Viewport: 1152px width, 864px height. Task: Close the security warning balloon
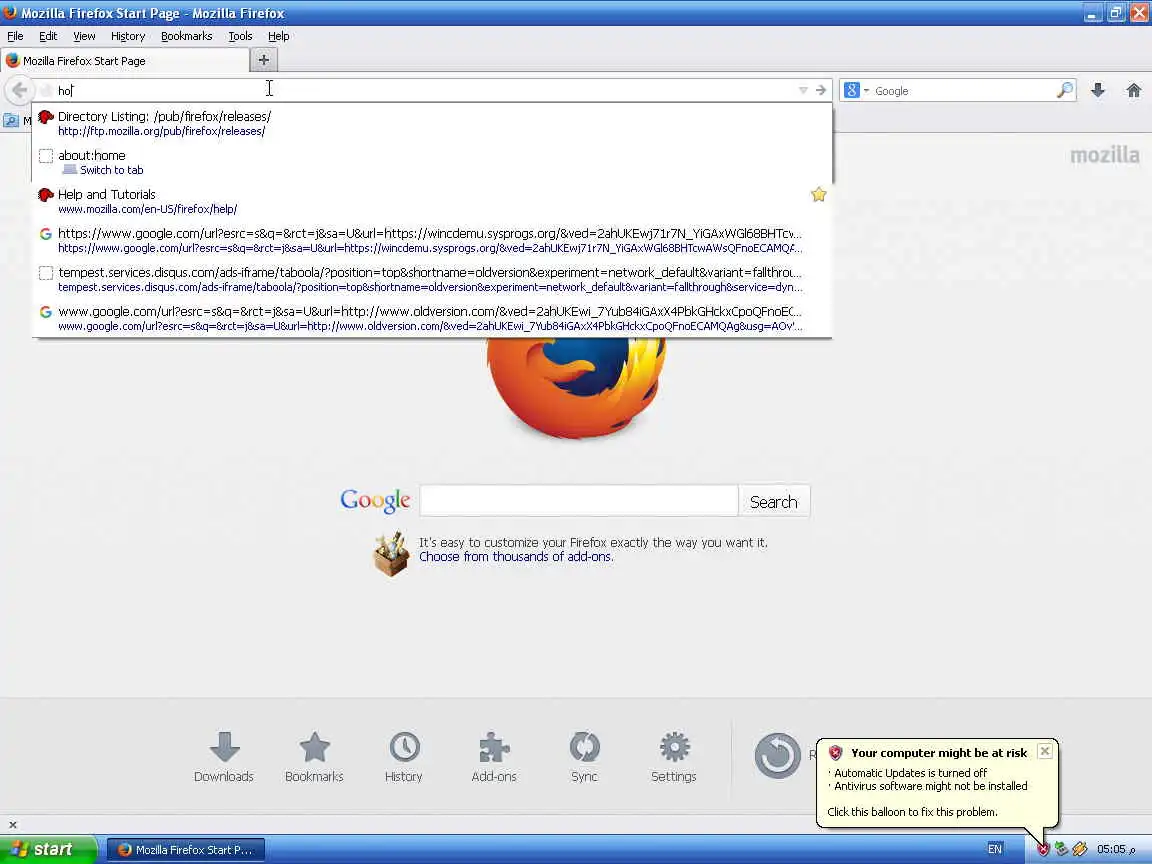point(1045,751)
